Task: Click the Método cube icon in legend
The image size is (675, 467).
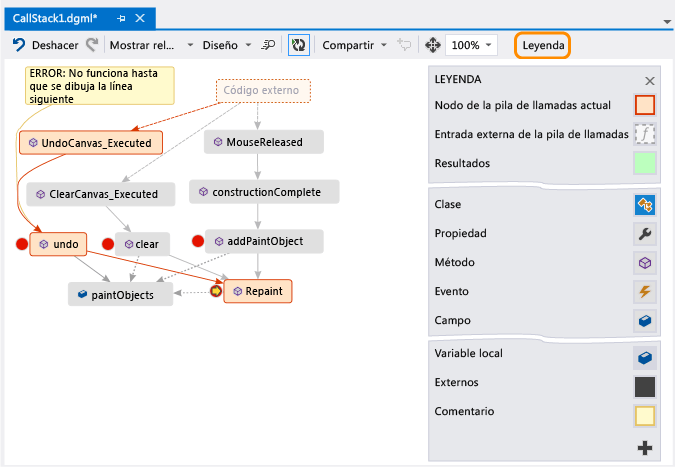Action: click(645, 263)
